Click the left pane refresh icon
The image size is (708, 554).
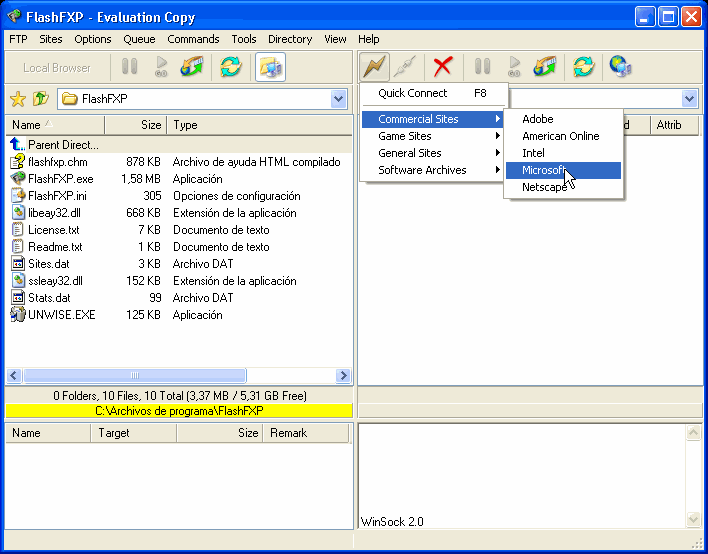[x=231, y=67]
